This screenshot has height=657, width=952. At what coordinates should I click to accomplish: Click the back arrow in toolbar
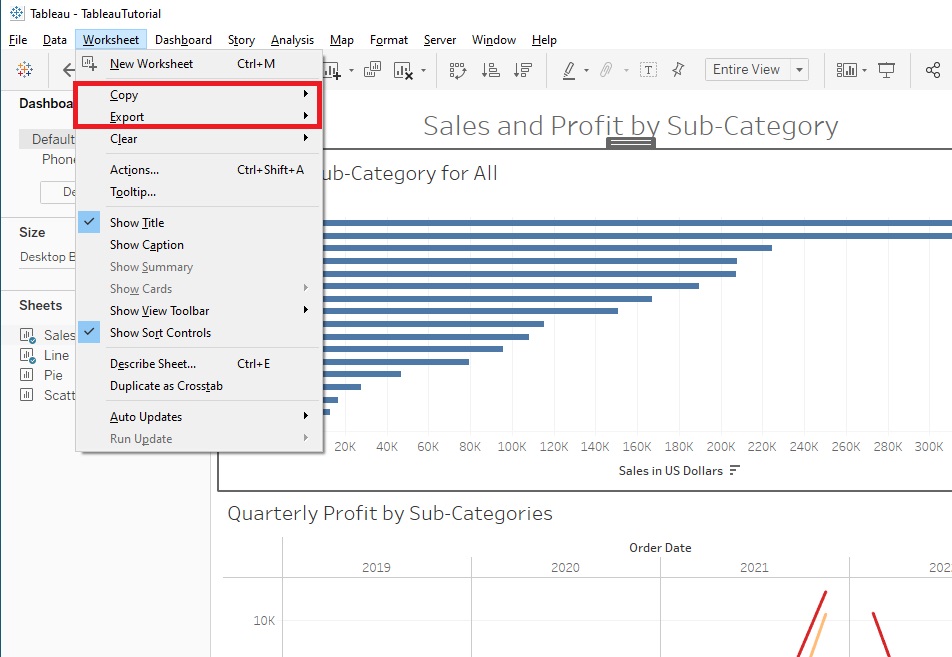(x=69, y=70)
